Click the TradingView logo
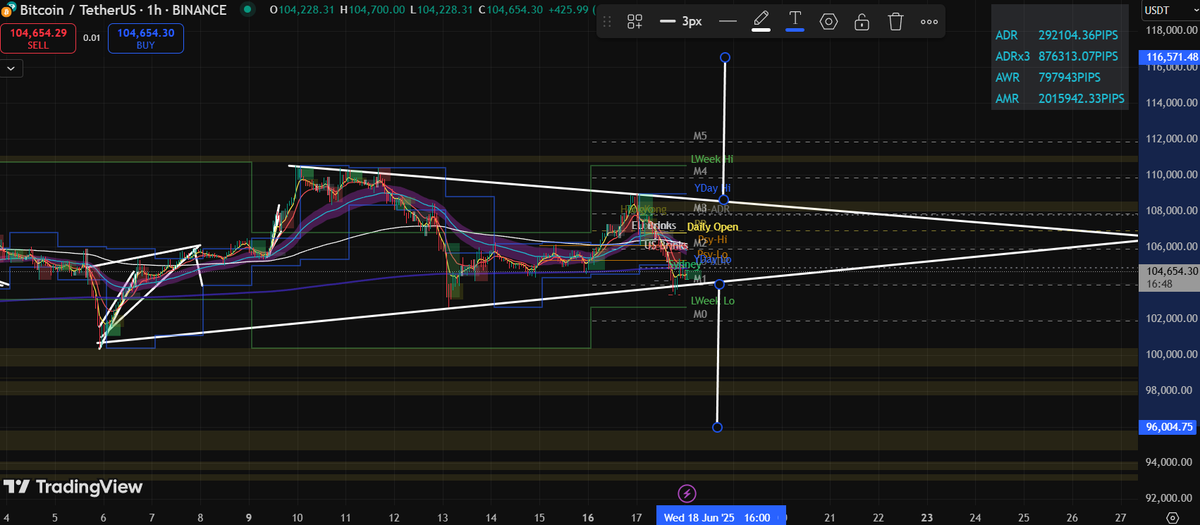The width and height of the screenshot is (1200, 525). tap(72, 487)
